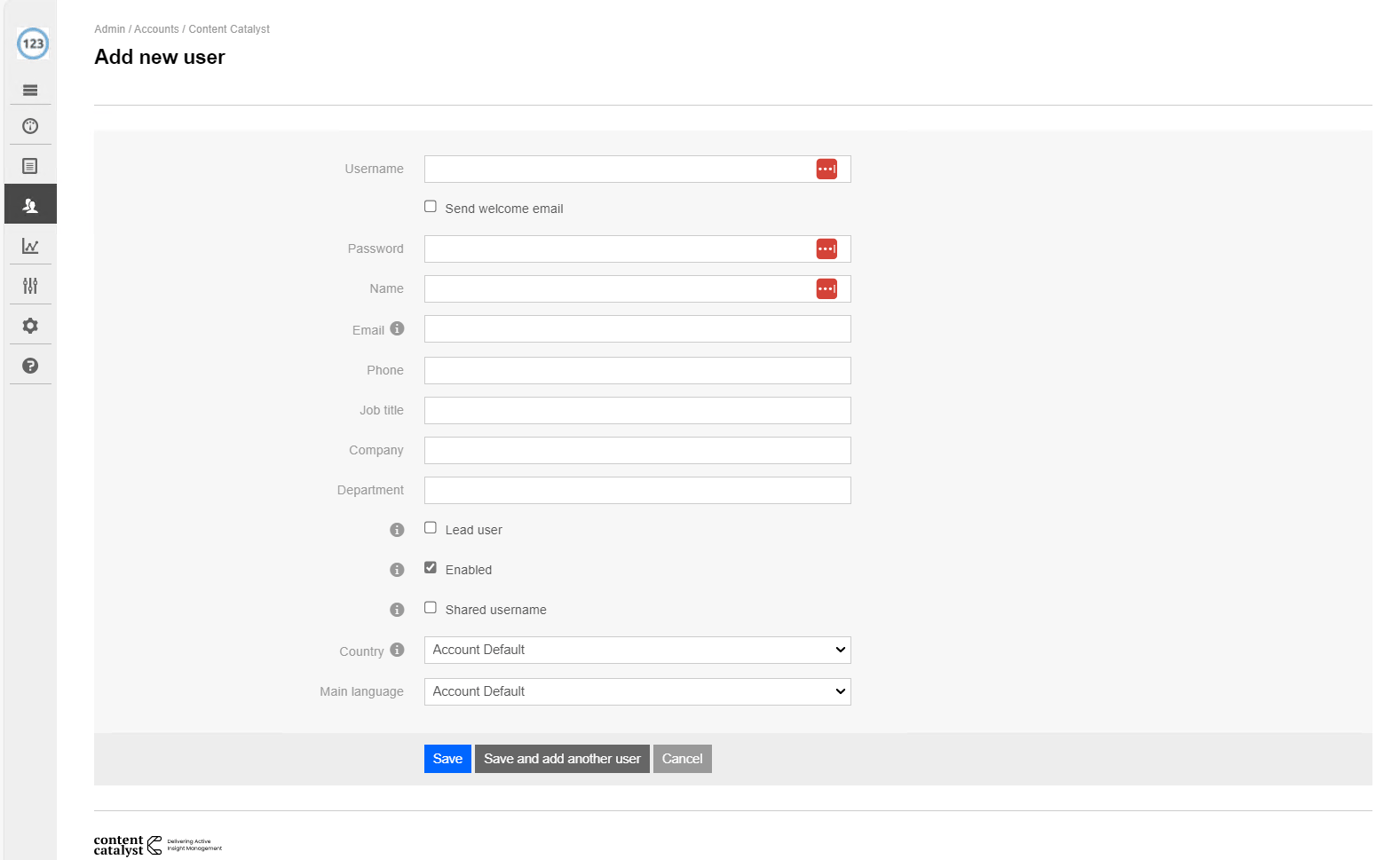Click the hamburger menu icon in sidebar
This screenshot has width=1376, height=860.
click(30, 89)
